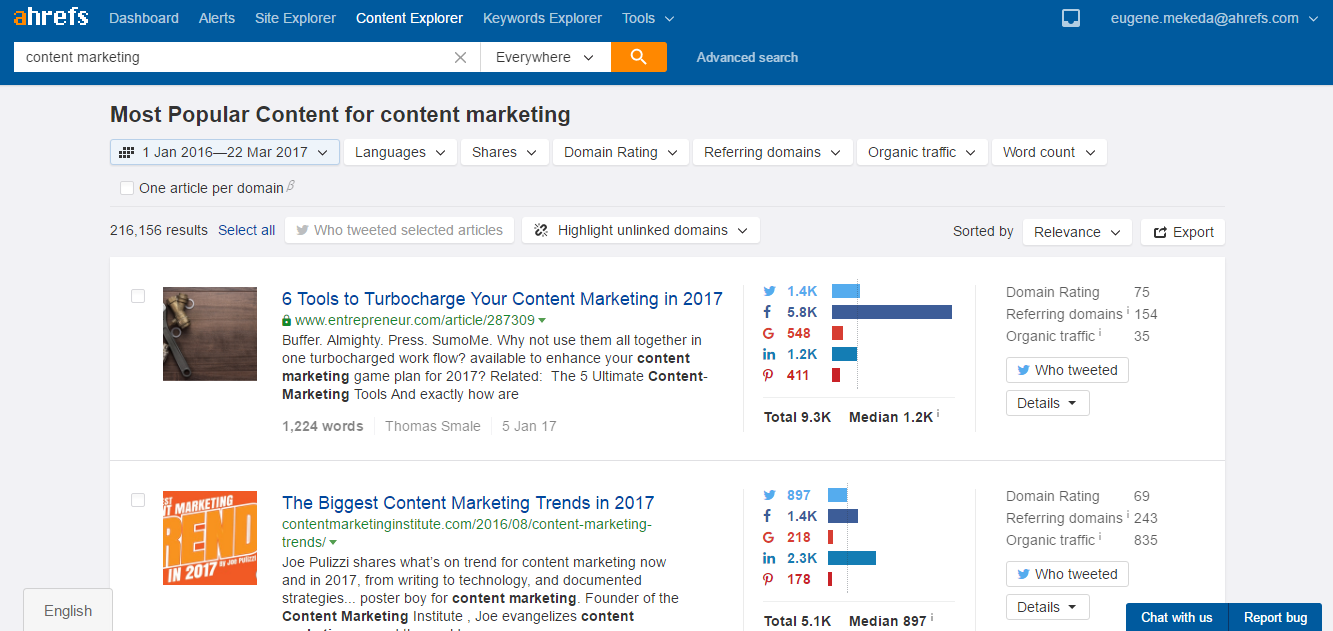This screenshot has width=1333, height=631.
Task: Click Who tweeted for 6 Tools article
Action: point(1067,370)
